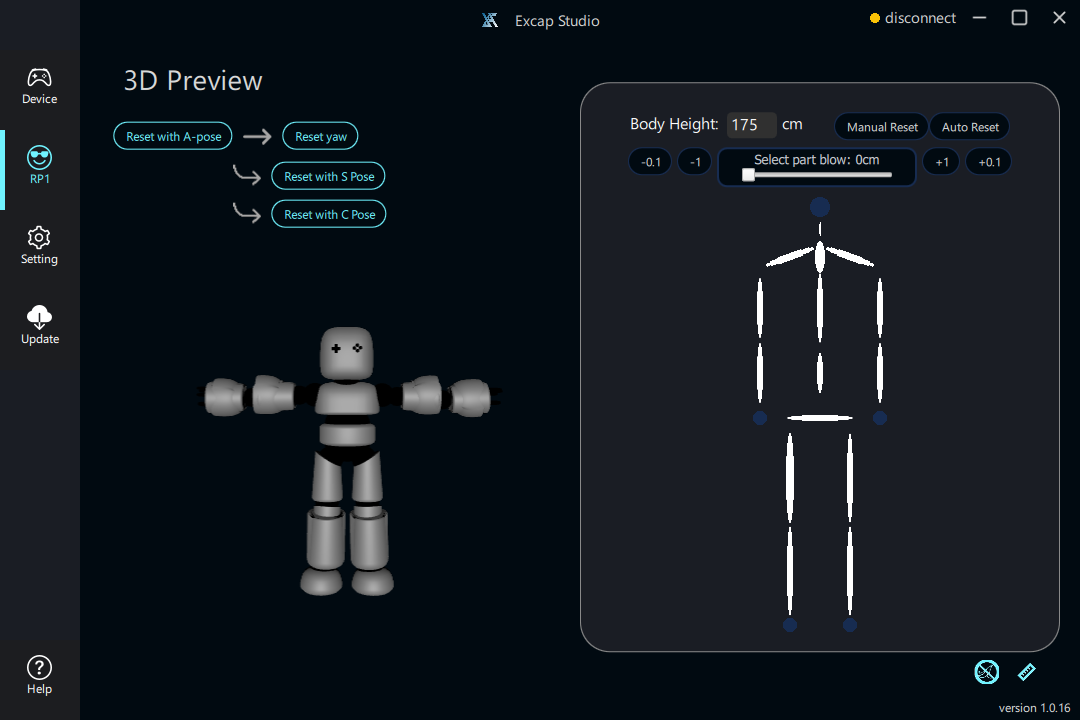Click the Select part blow slider handle
1080x720 pixels.
coord(748,175)
